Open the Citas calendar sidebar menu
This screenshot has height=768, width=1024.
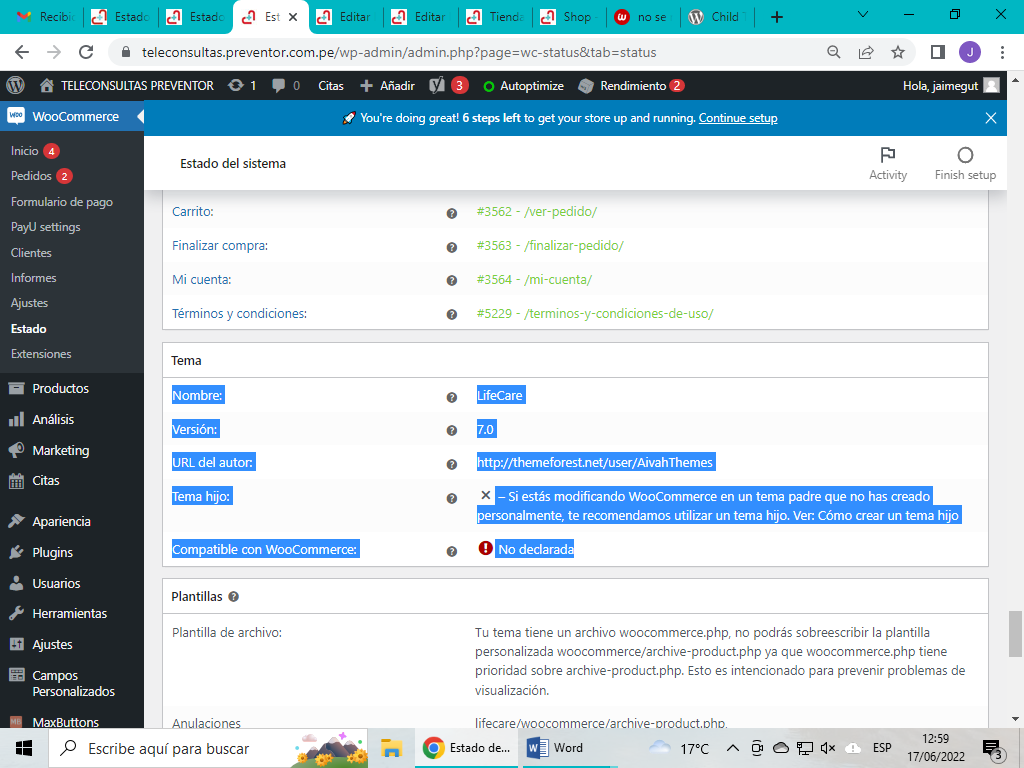pos(46,481)
